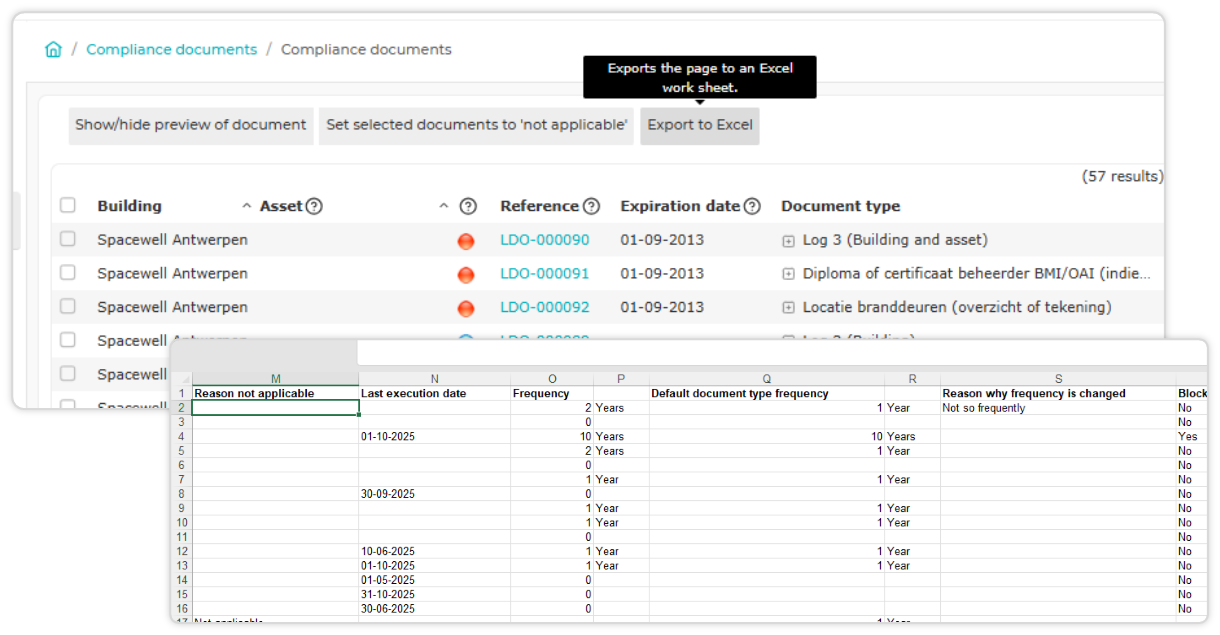Screen dimensions: 1220x635
Task: Click the 'Default document type frequency' header cell
Action: point(766,394)
